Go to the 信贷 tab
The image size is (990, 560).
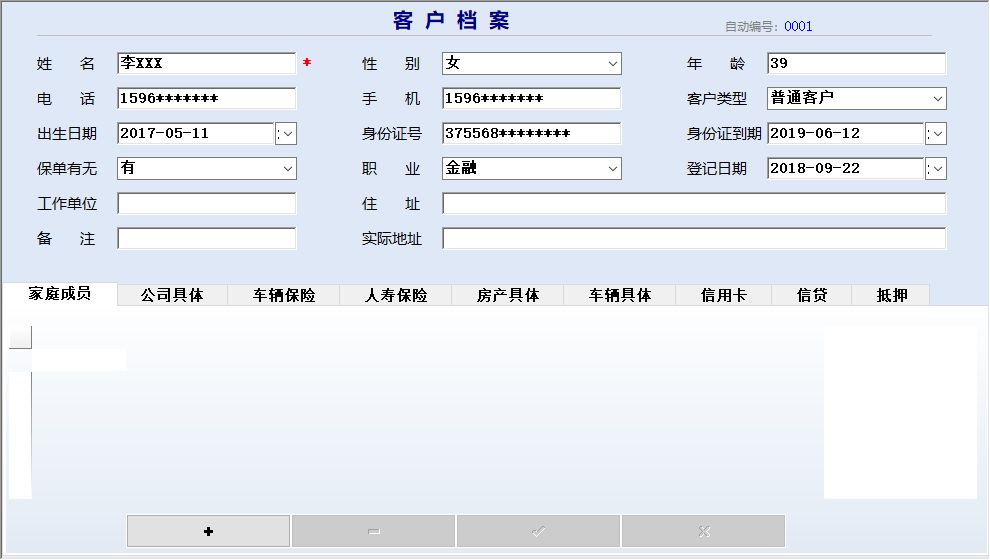[x=811, y=295]
